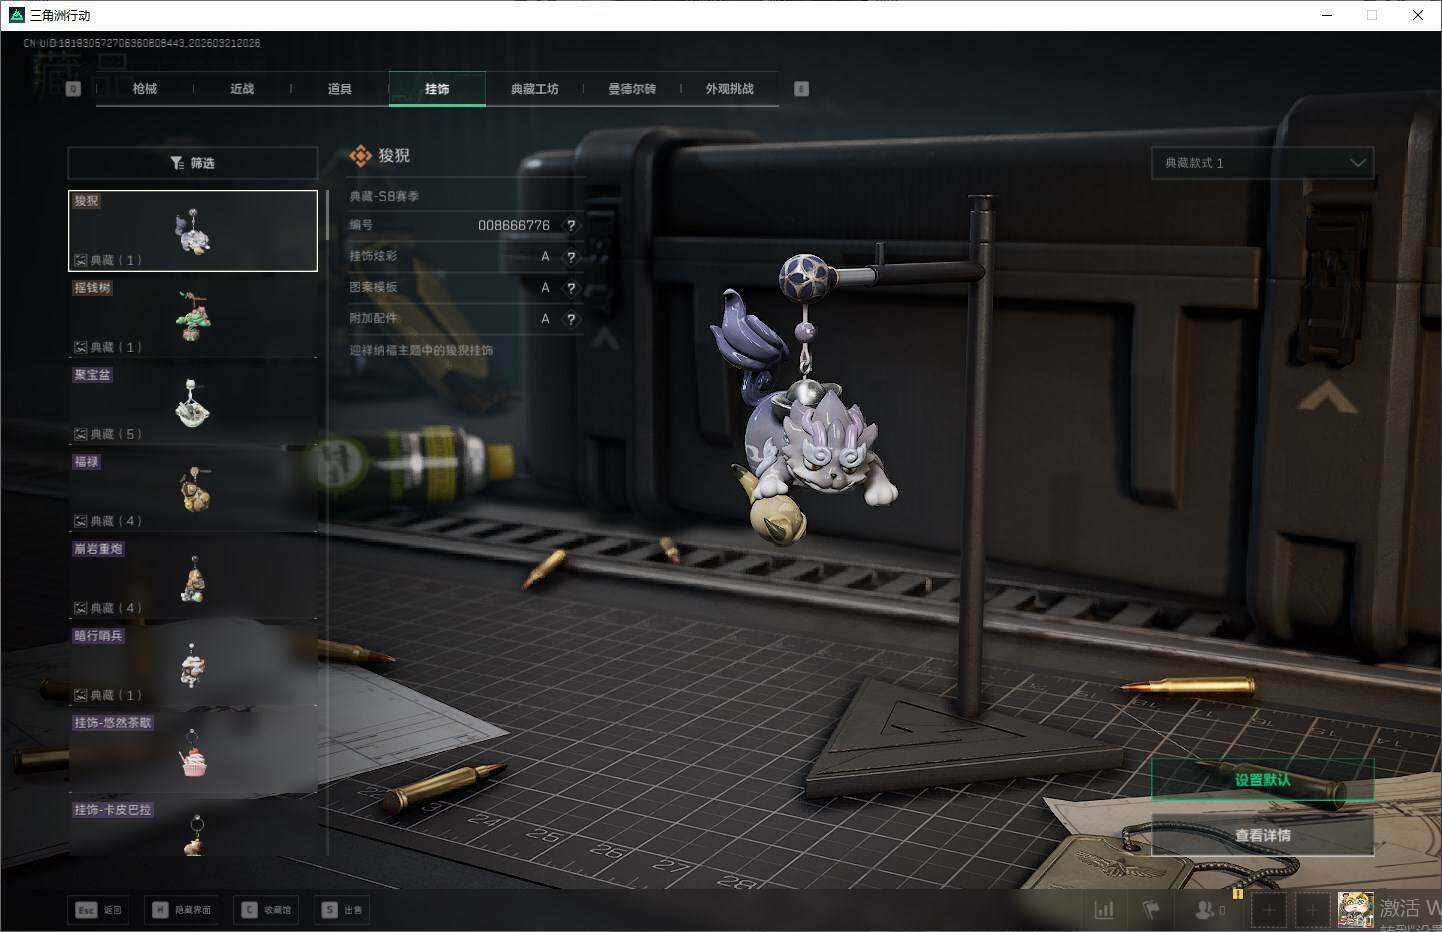Screen dimensions: 1442x932
Task: Click the 设置默认 button
Action: [x=1262, y=780]
